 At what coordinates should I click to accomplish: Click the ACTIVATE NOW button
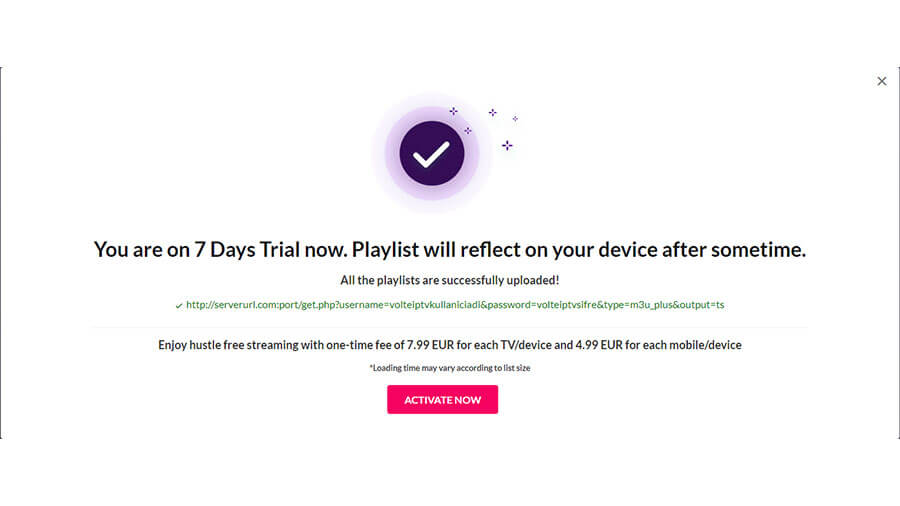point(442,399)
